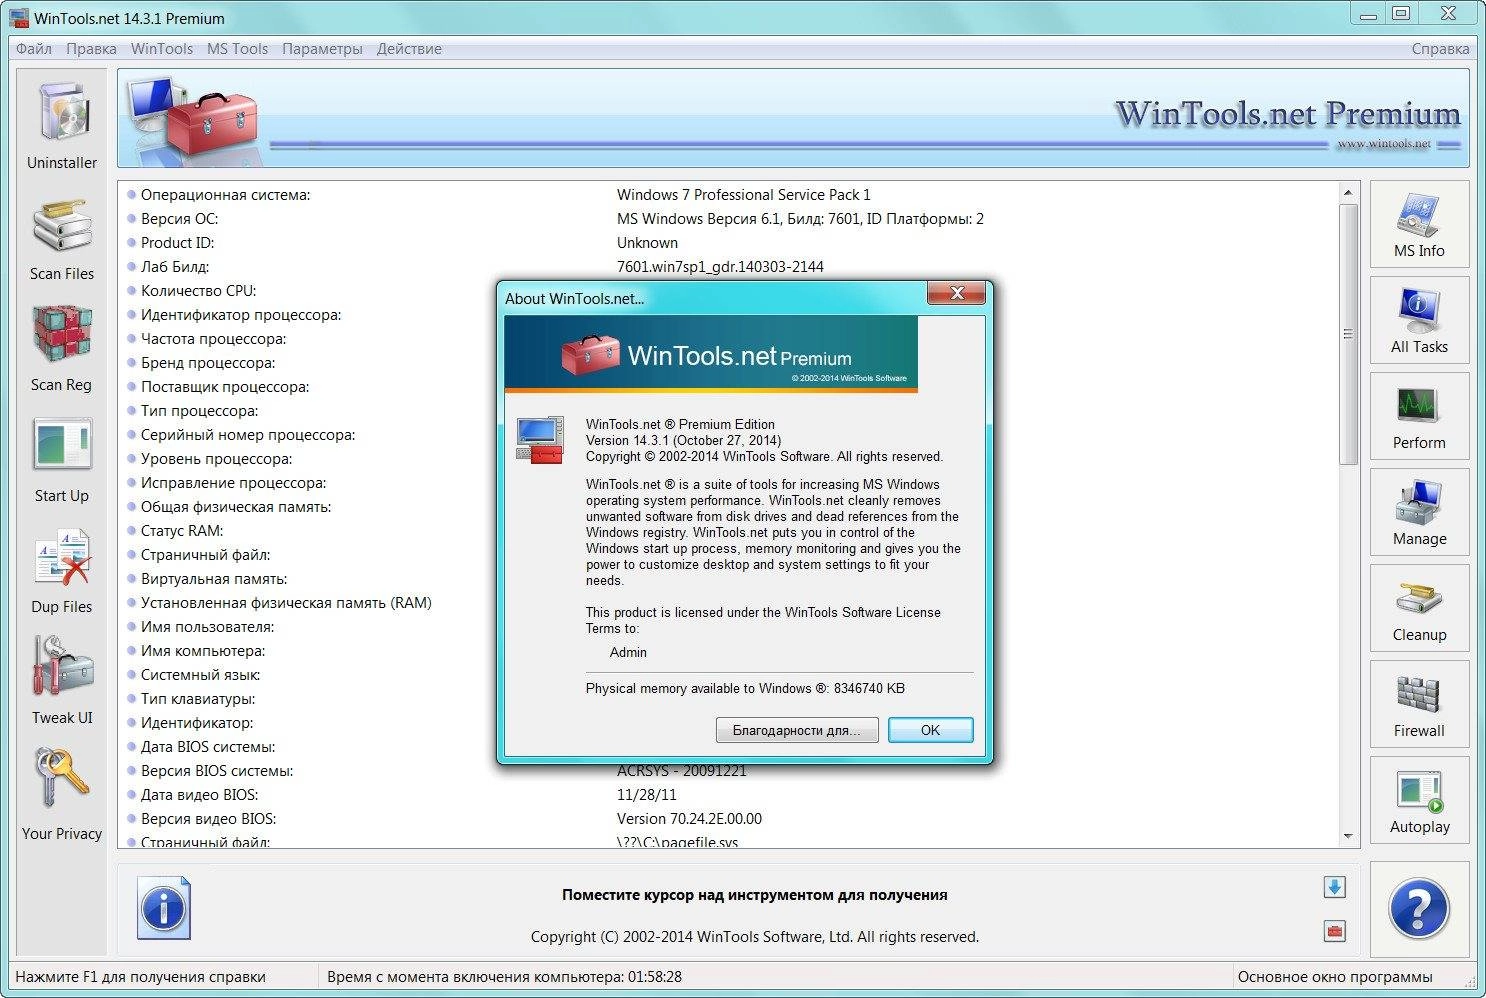Close the About WinTools.net dialog
1486x998 pixels.
(957, 293)
